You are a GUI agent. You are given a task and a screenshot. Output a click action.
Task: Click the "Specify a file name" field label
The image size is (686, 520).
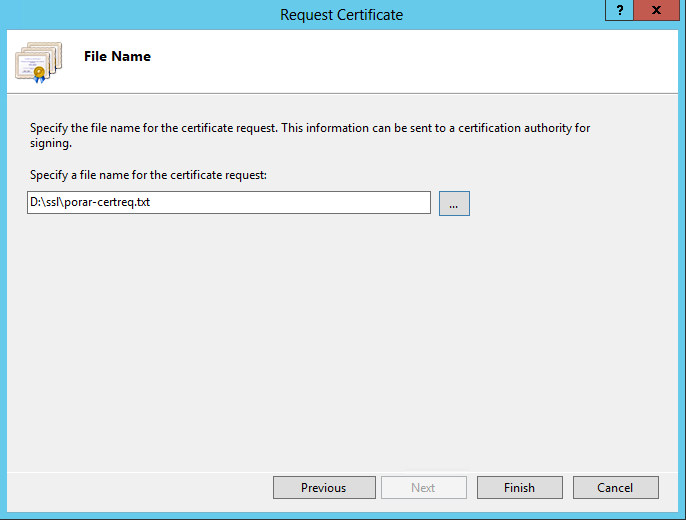coord(147,175)
